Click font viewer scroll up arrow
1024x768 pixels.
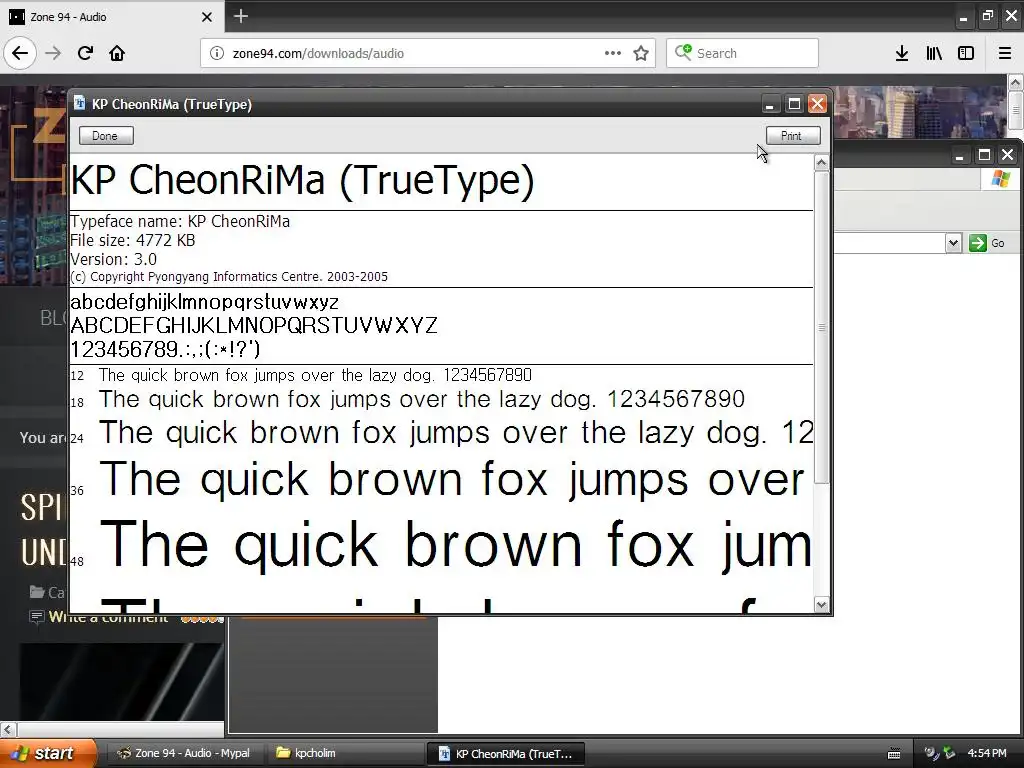822,163
